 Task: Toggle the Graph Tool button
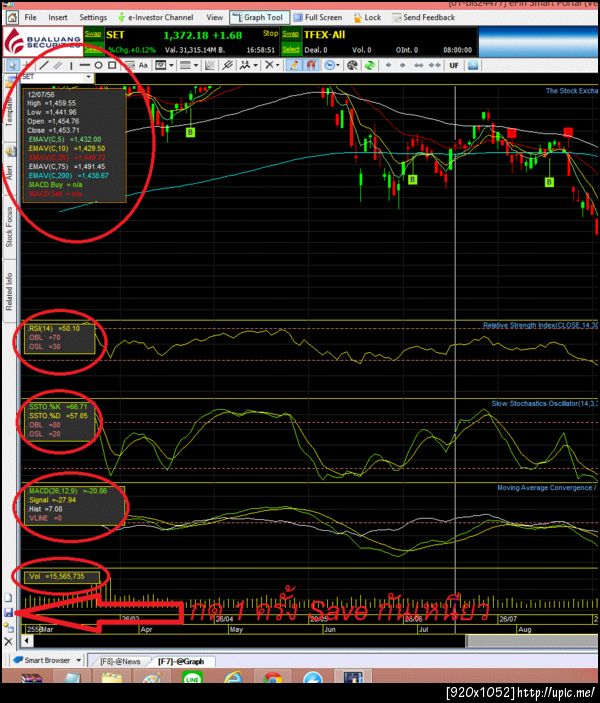click(x=259, y=17)
